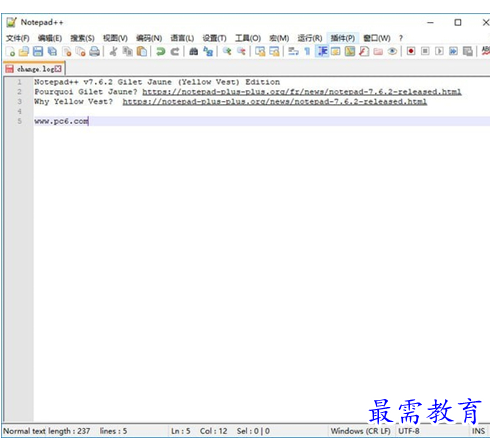This screenshot has height=443, width=490.
Task: Open the Function List panel icon
Action: (364, 51)
